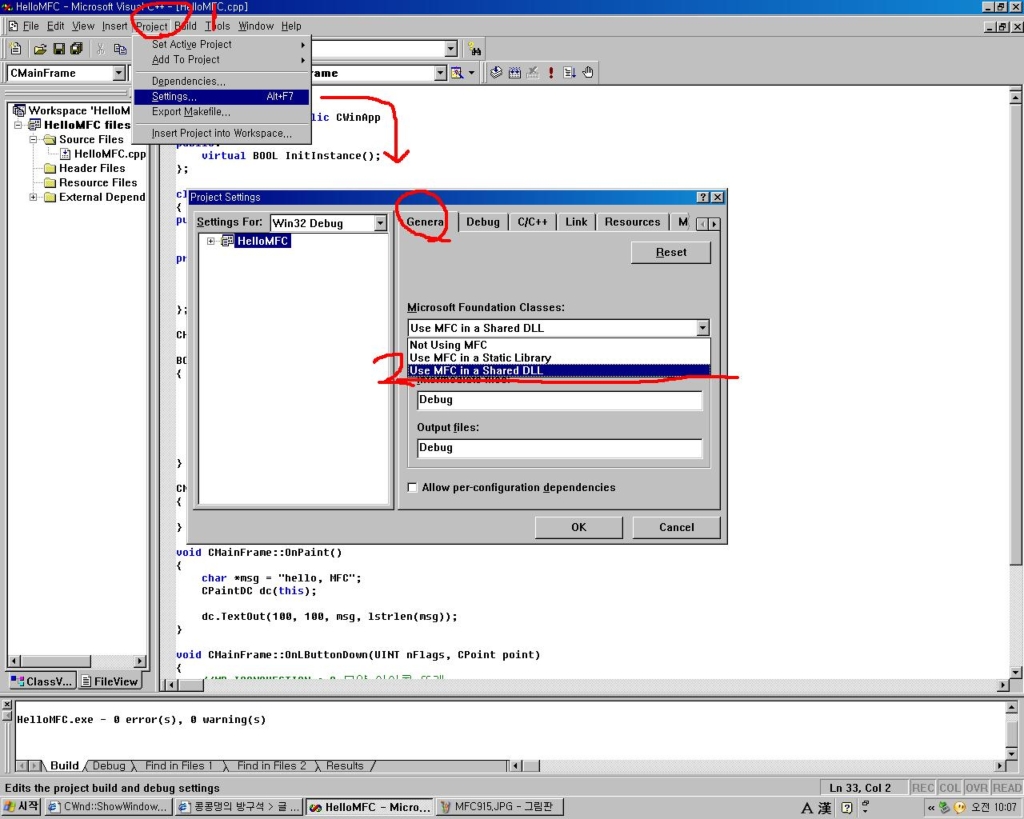Click the Save floppy disk icon
The image size is (1024, 819).
pos(59,49)
